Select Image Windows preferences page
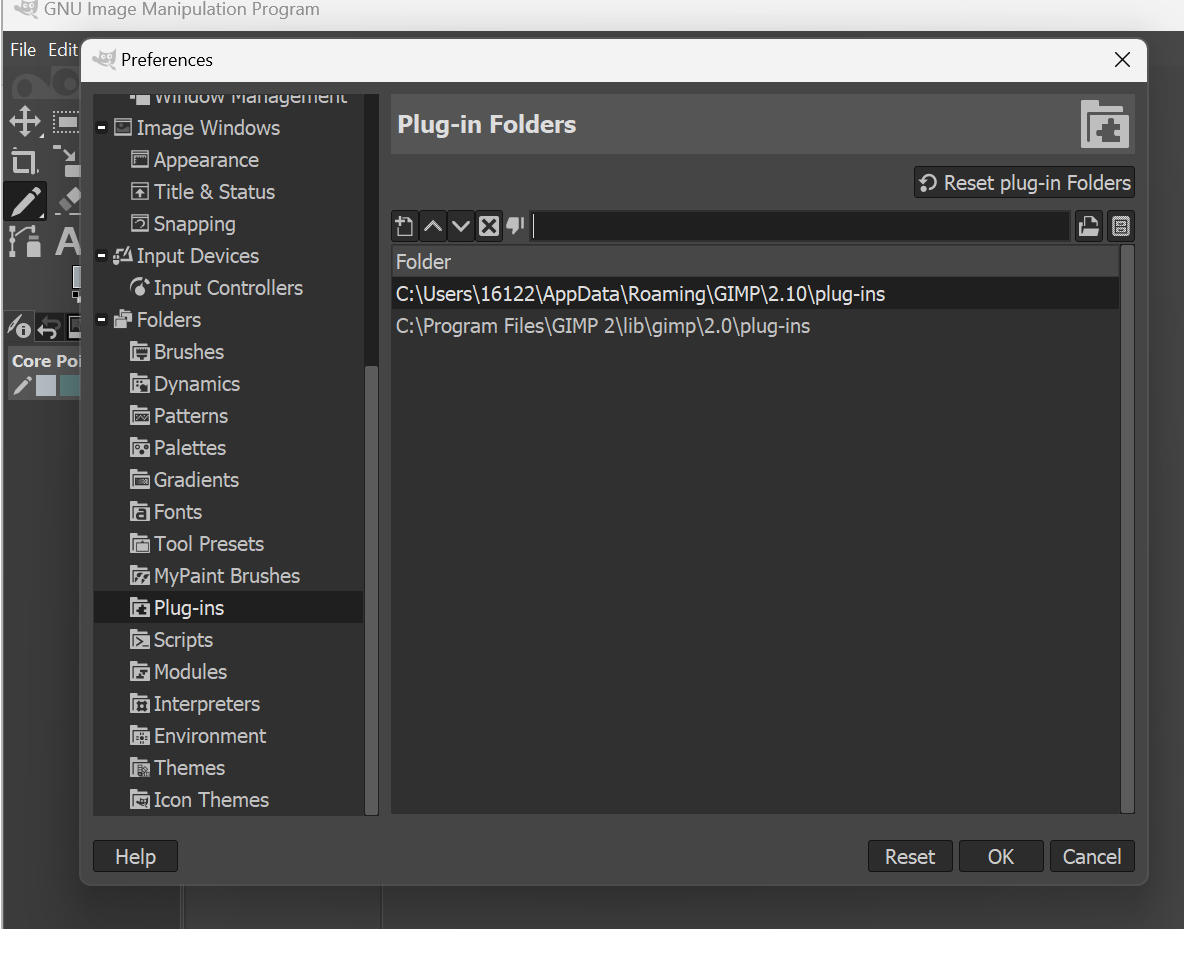 208,128
